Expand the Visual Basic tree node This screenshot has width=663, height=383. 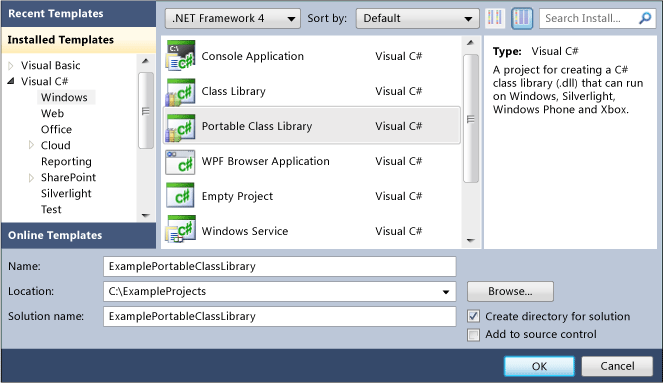tap(11, 66)
